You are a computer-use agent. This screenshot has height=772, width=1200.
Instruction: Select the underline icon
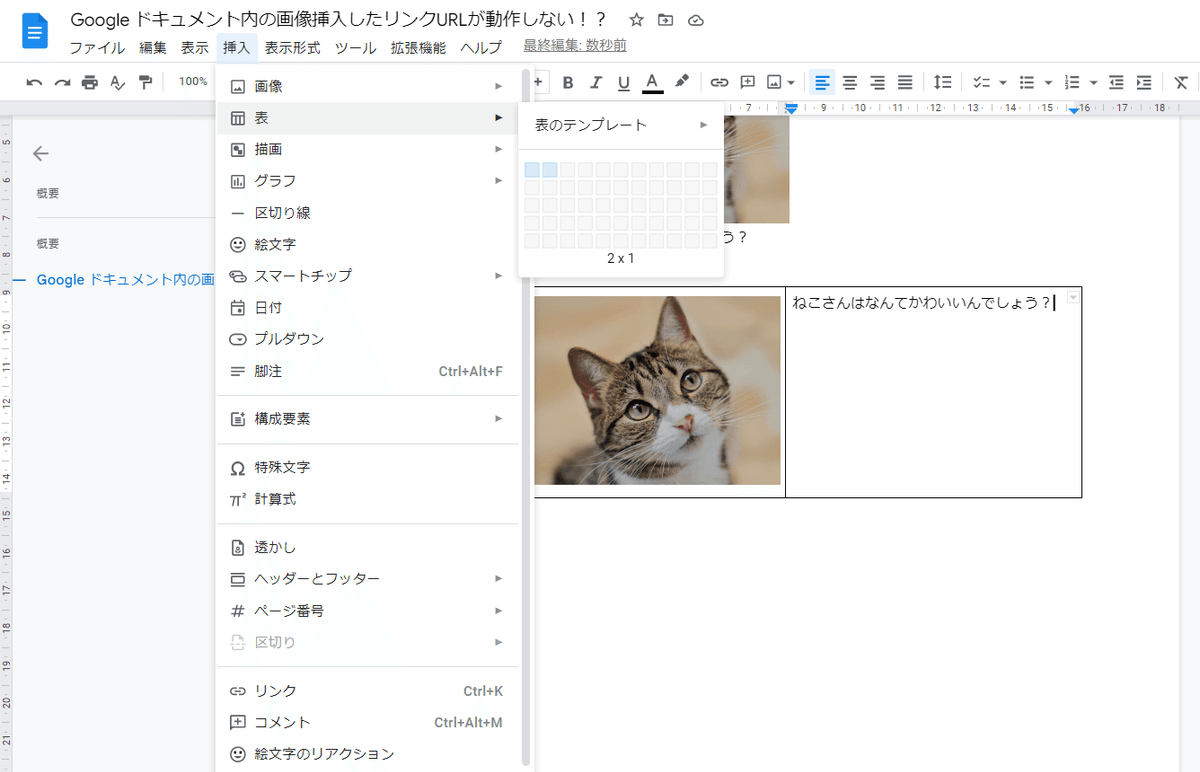[x=623, y=83]
